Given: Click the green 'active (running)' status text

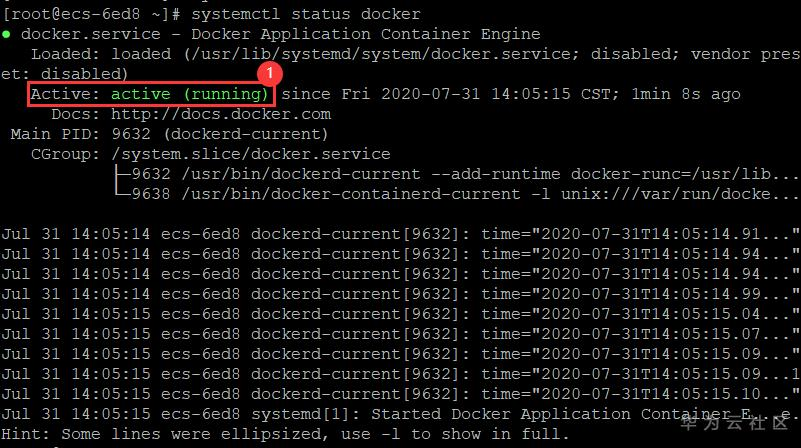Looking at the screenshot, I should [x=190, y=94].
